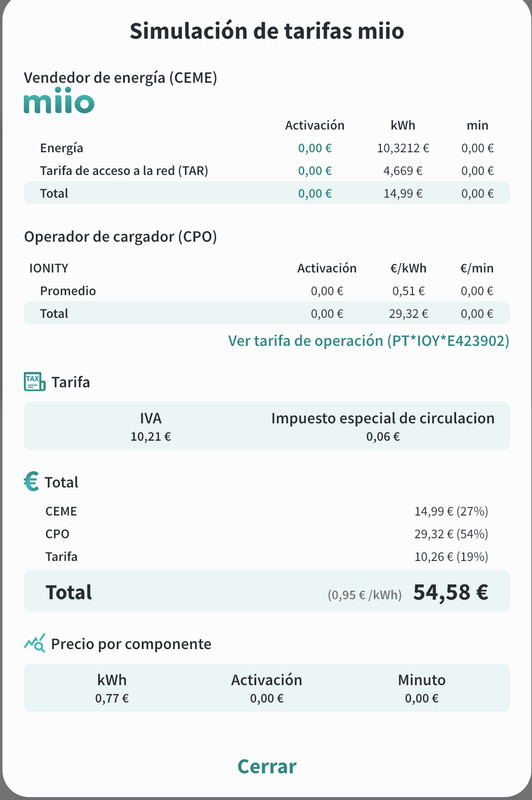The height and width of the screenshot is (800, 532).
Task: Click the CPO share 29,32 € (54%)
Action: coord(451,534)
